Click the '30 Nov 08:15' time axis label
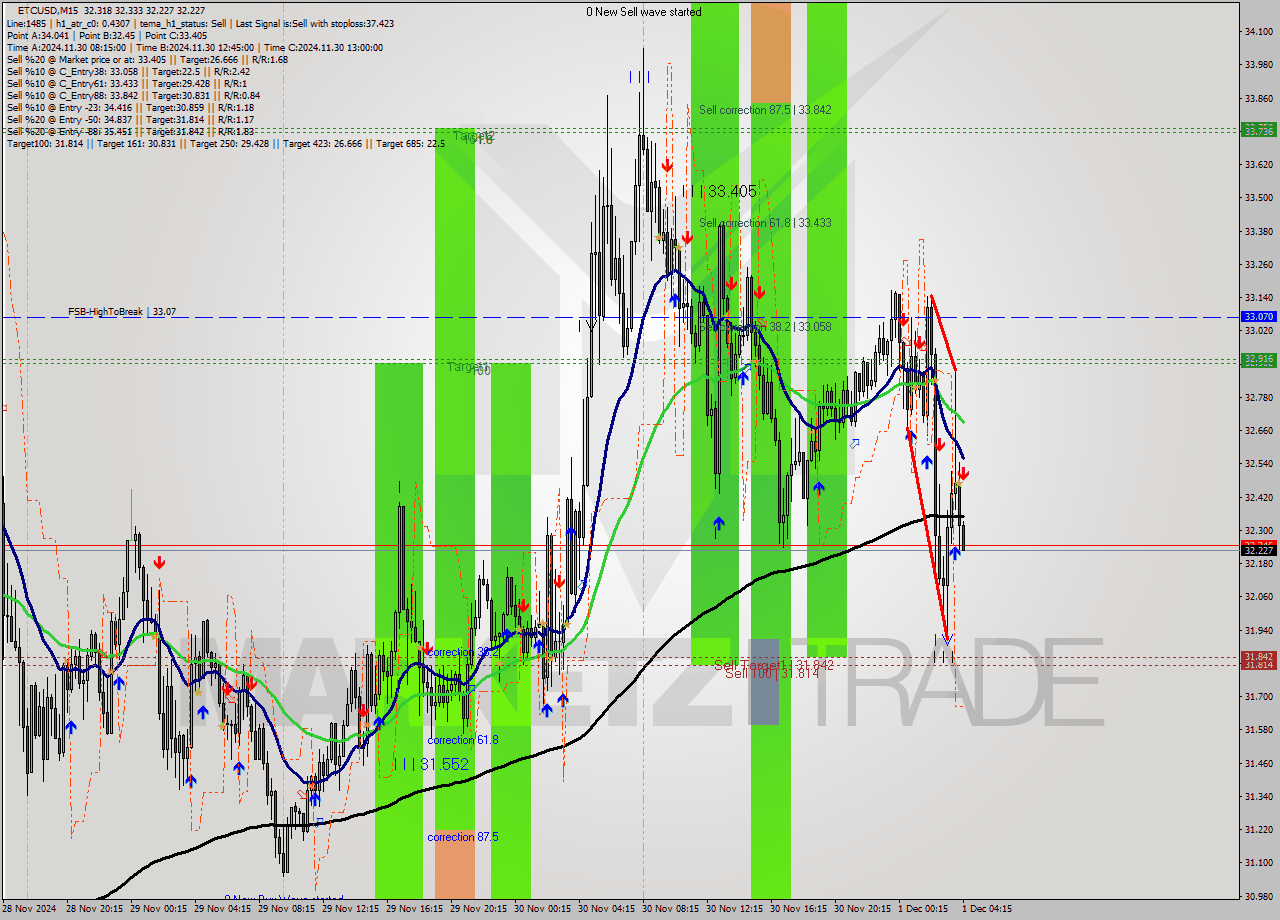This screenshot has width=1280, height=920. (x=669, y=909)
